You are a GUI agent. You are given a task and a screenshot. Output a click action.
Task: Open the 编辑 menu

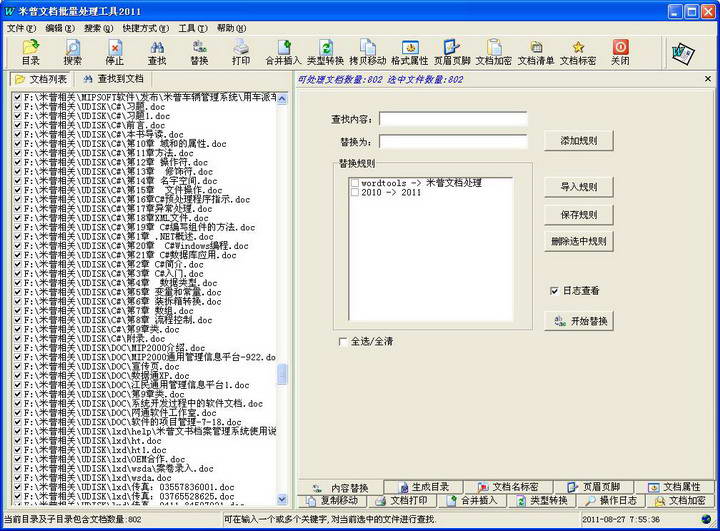click(60, 28)
